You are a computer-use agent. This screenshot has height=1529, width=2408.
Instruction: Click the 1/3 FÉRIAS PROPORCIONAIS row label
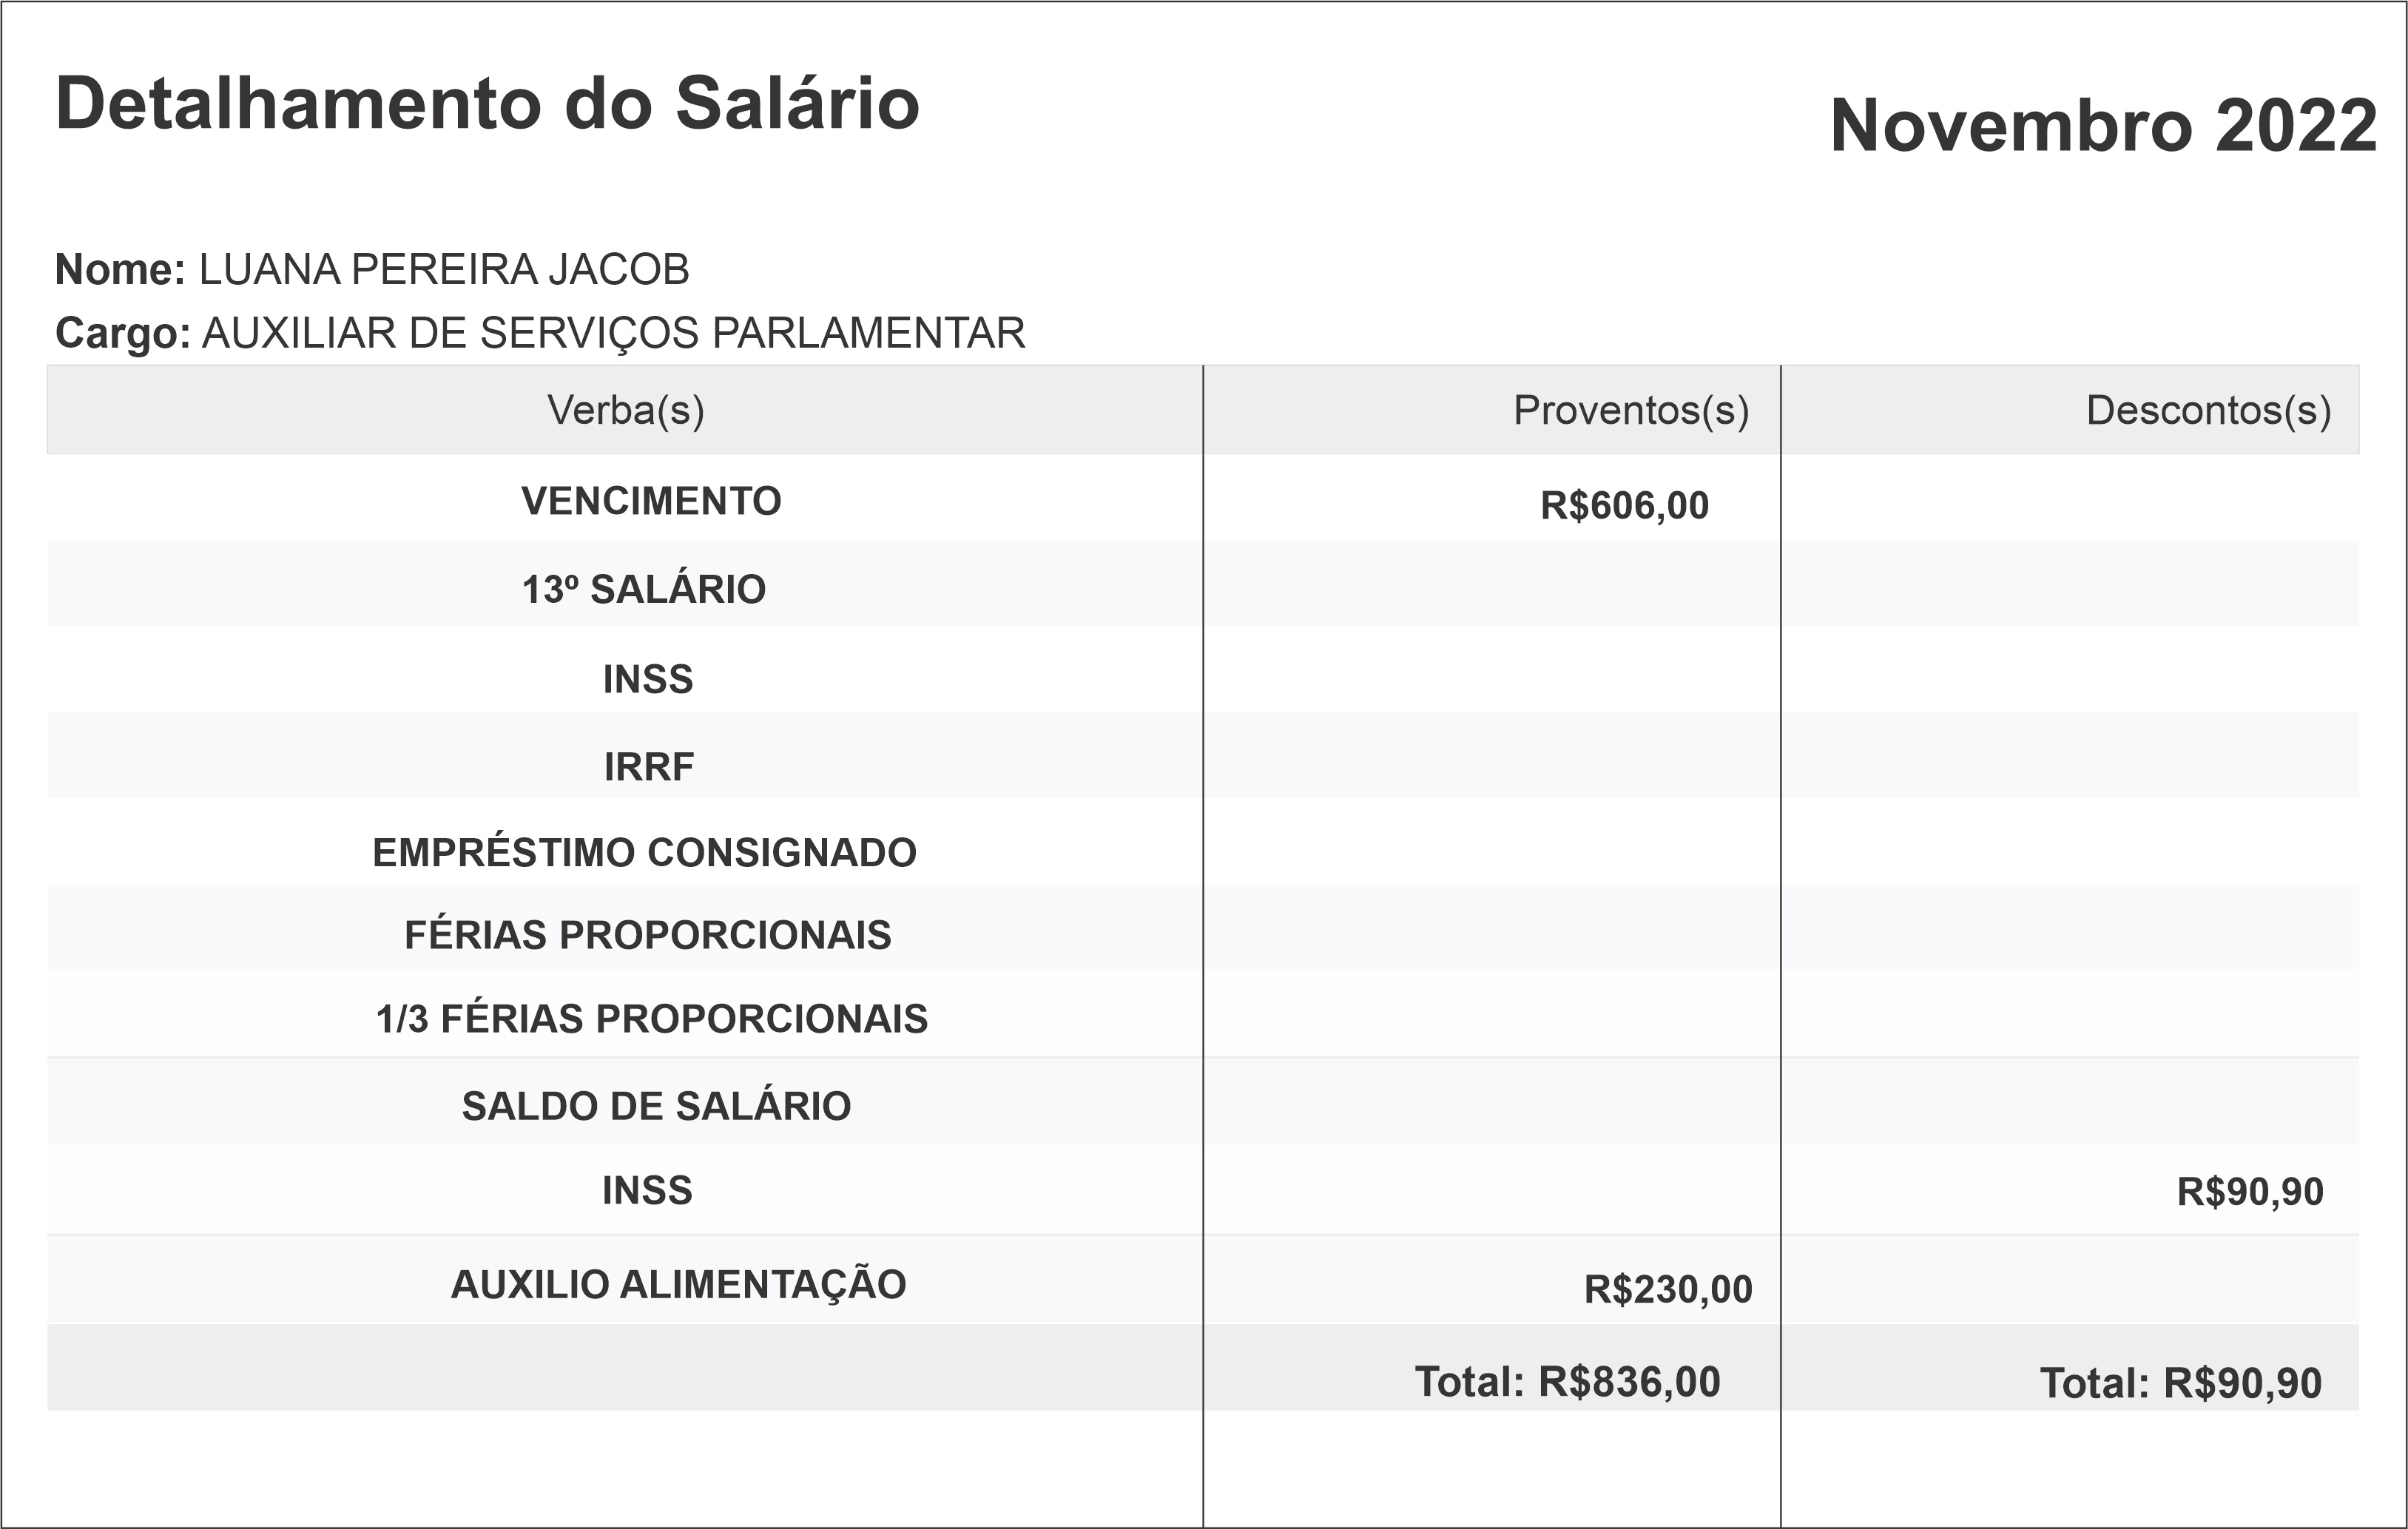[x=651, y=1019]
